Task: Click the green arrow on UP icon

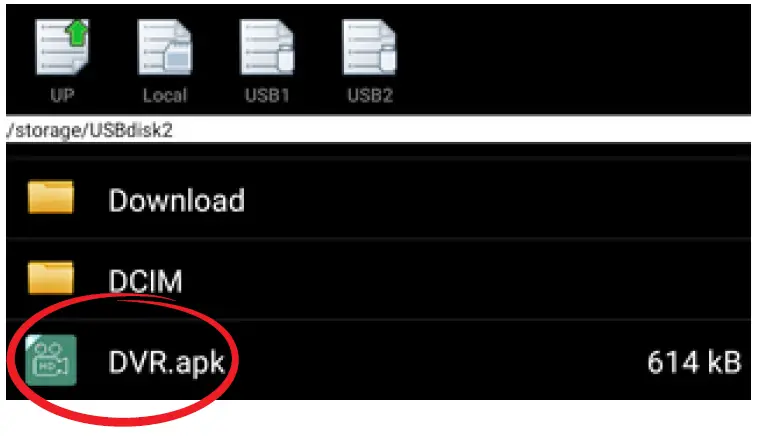Action: point(77,34)
